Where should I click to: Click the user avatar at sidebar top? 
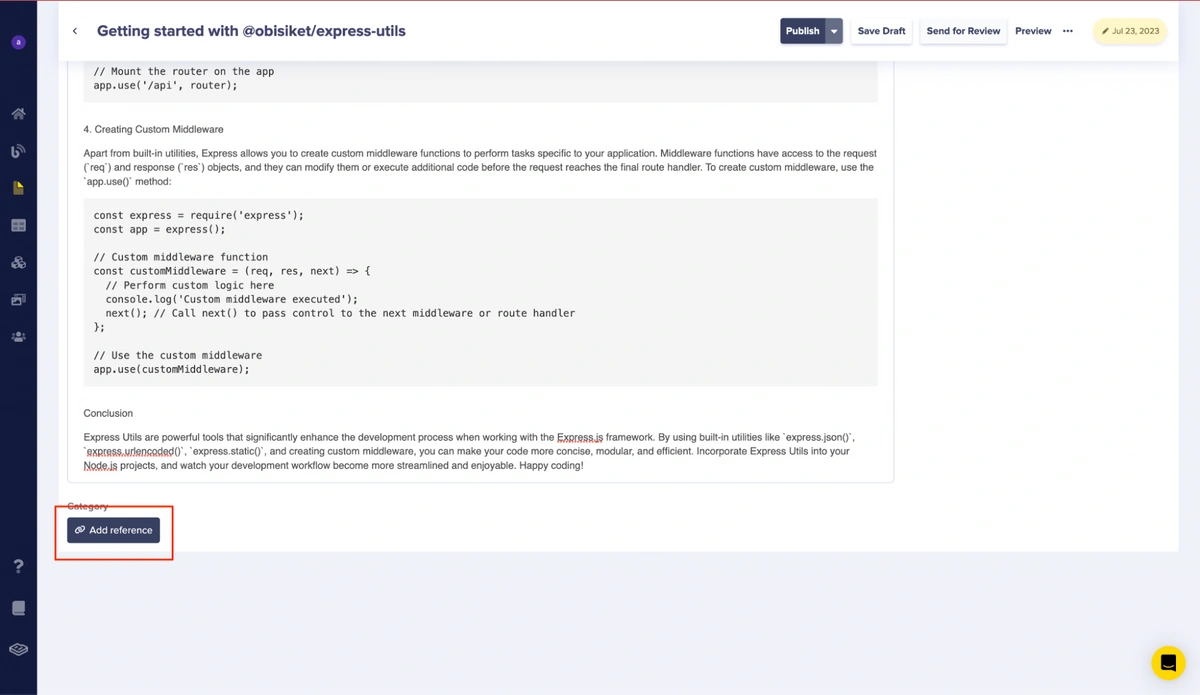point(18,43)
